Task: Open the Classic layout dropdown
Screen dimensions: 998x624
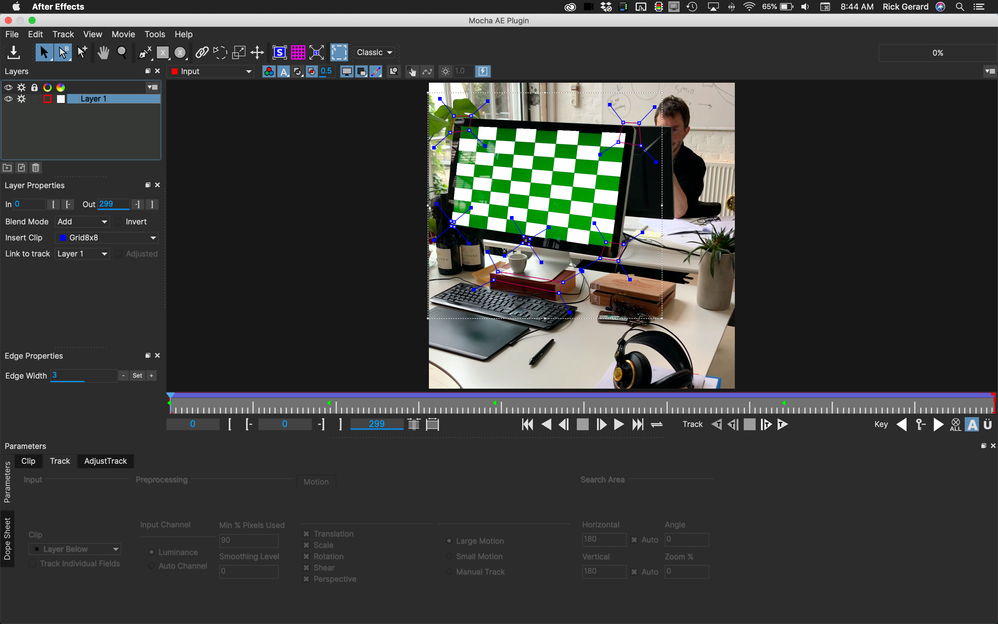Action: [374, 52]
